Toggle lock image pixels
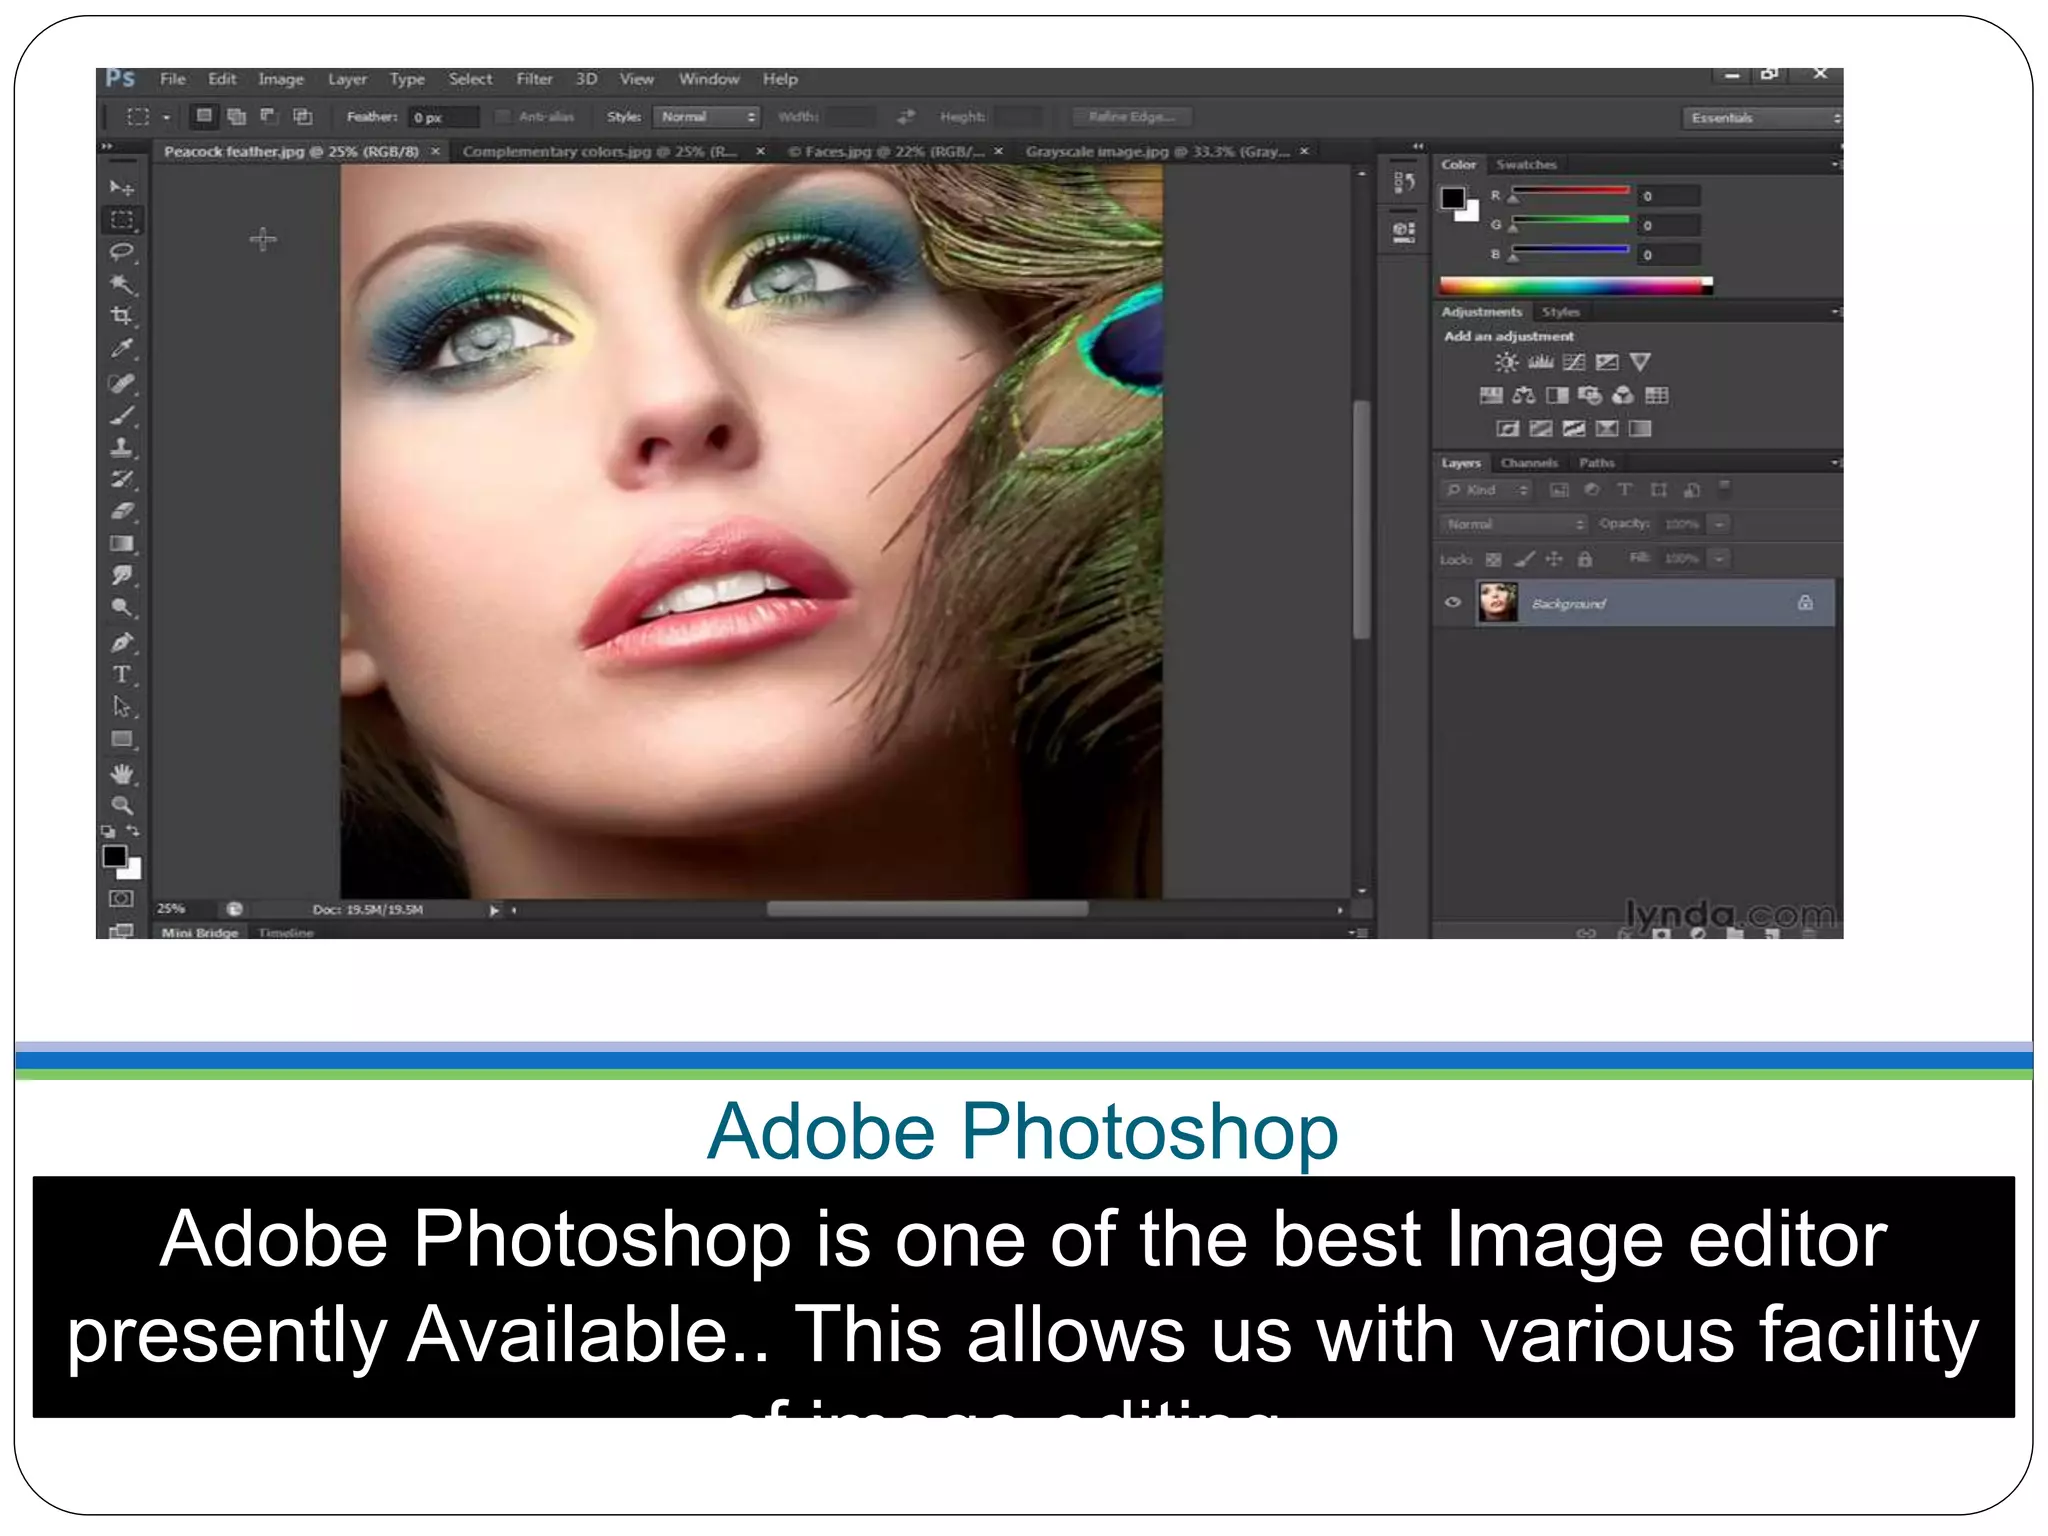This screenshot has height=1536, width=2048. pyautogui.click(x=1524, y=559)
